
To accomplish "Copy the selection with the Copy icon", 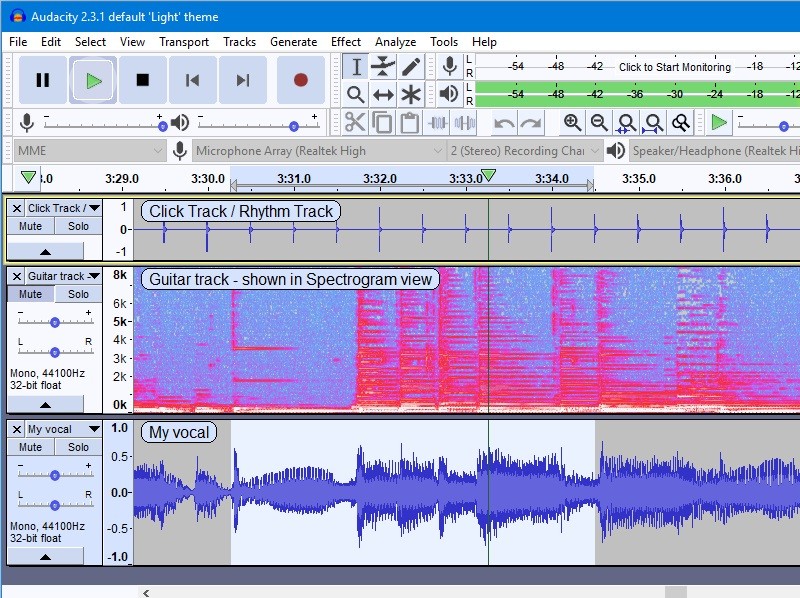I will tap(382, 123).
